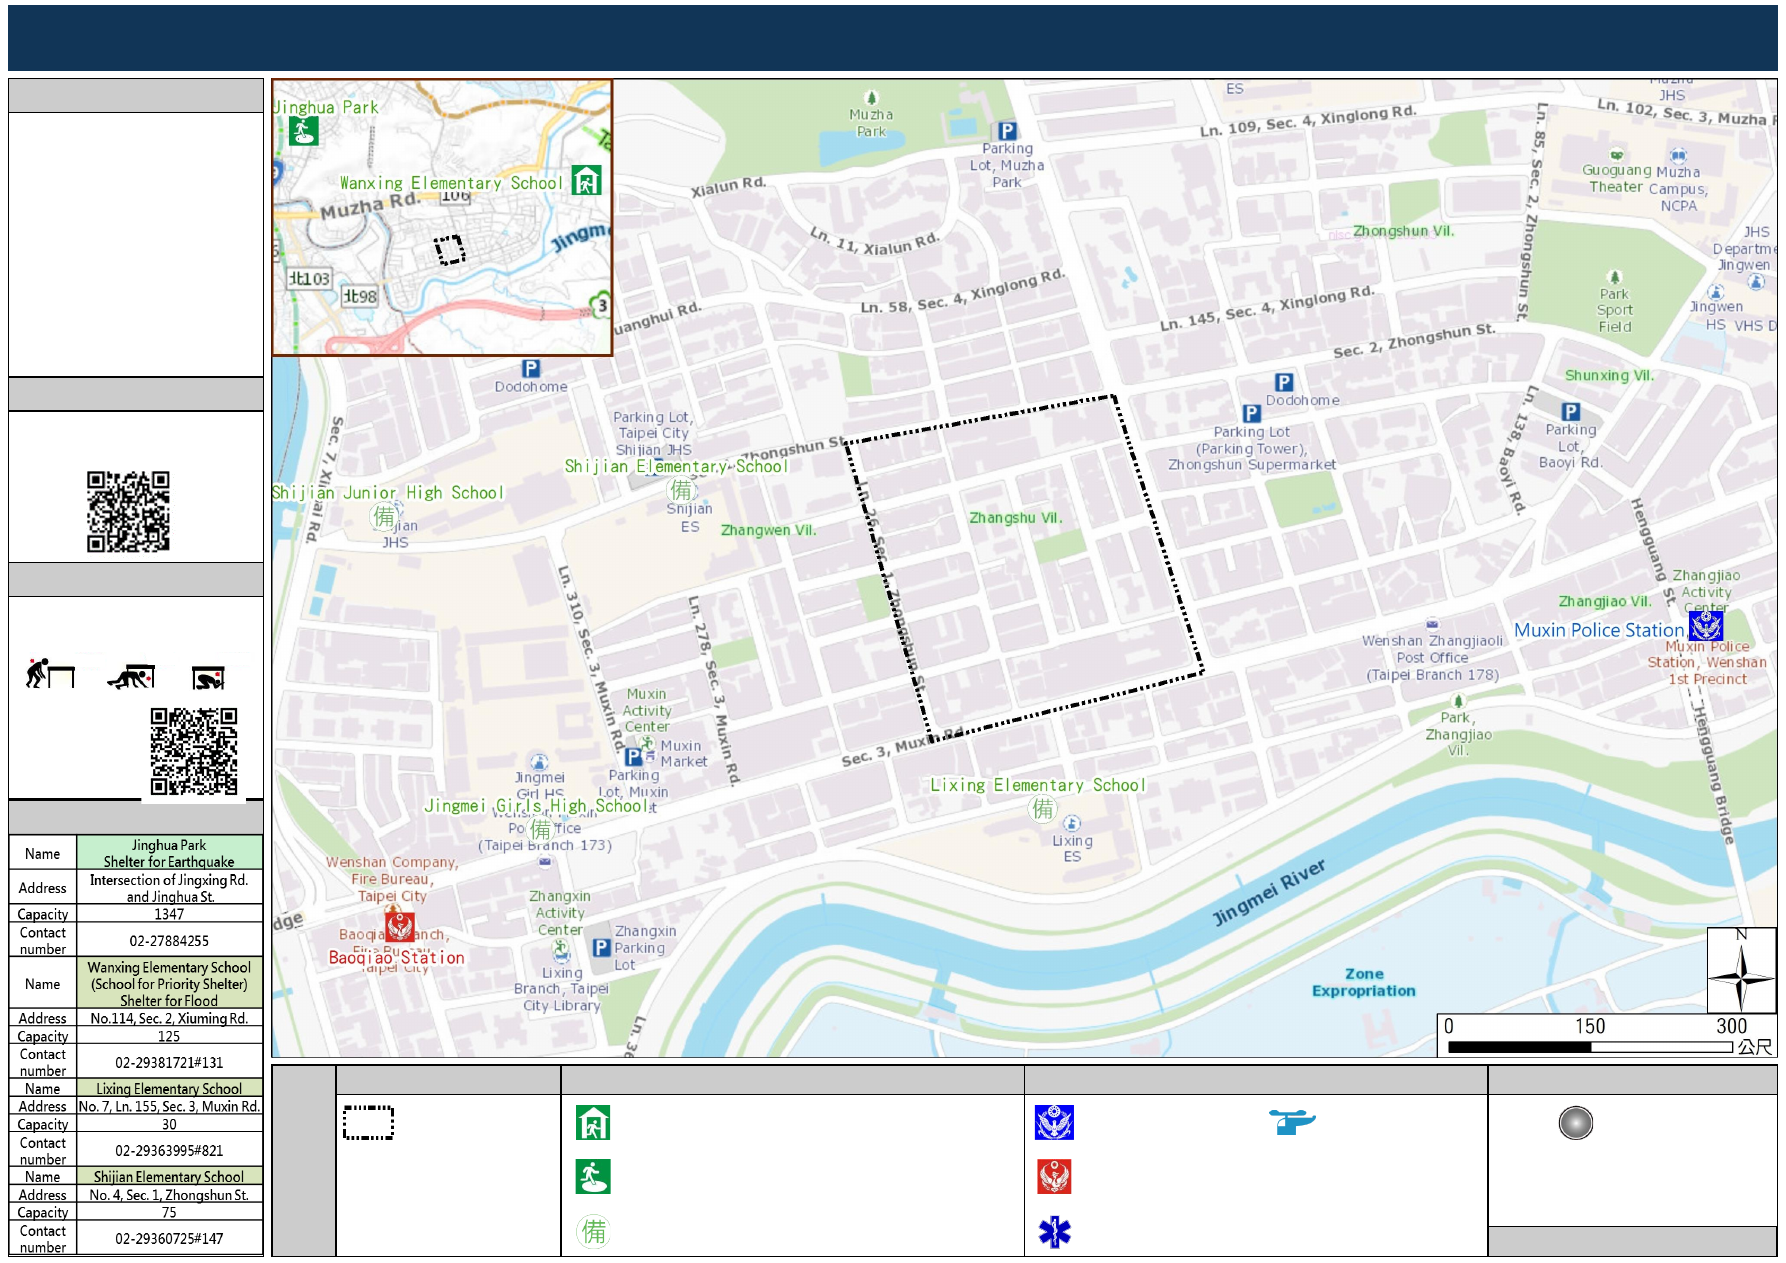Image resolution: width=1786 pixels, height=1263 pixels.
Task: Click the earthquake 'cover' under-table pictogram
Action: pyautogui.click(x=132, y=677)
